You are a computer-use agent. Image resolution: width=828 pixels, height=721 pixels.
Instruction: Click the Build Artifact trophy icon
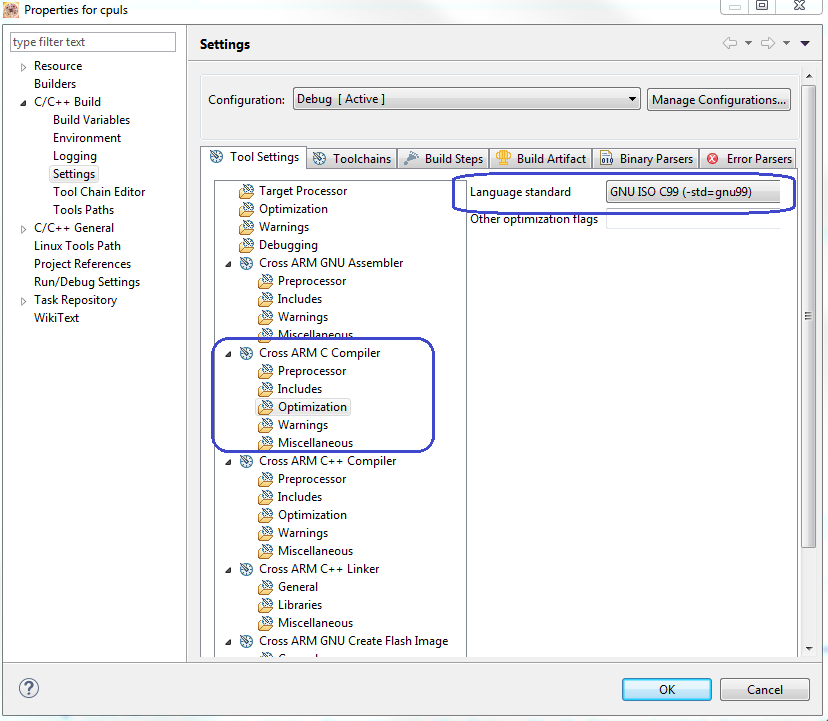[503, 157]
